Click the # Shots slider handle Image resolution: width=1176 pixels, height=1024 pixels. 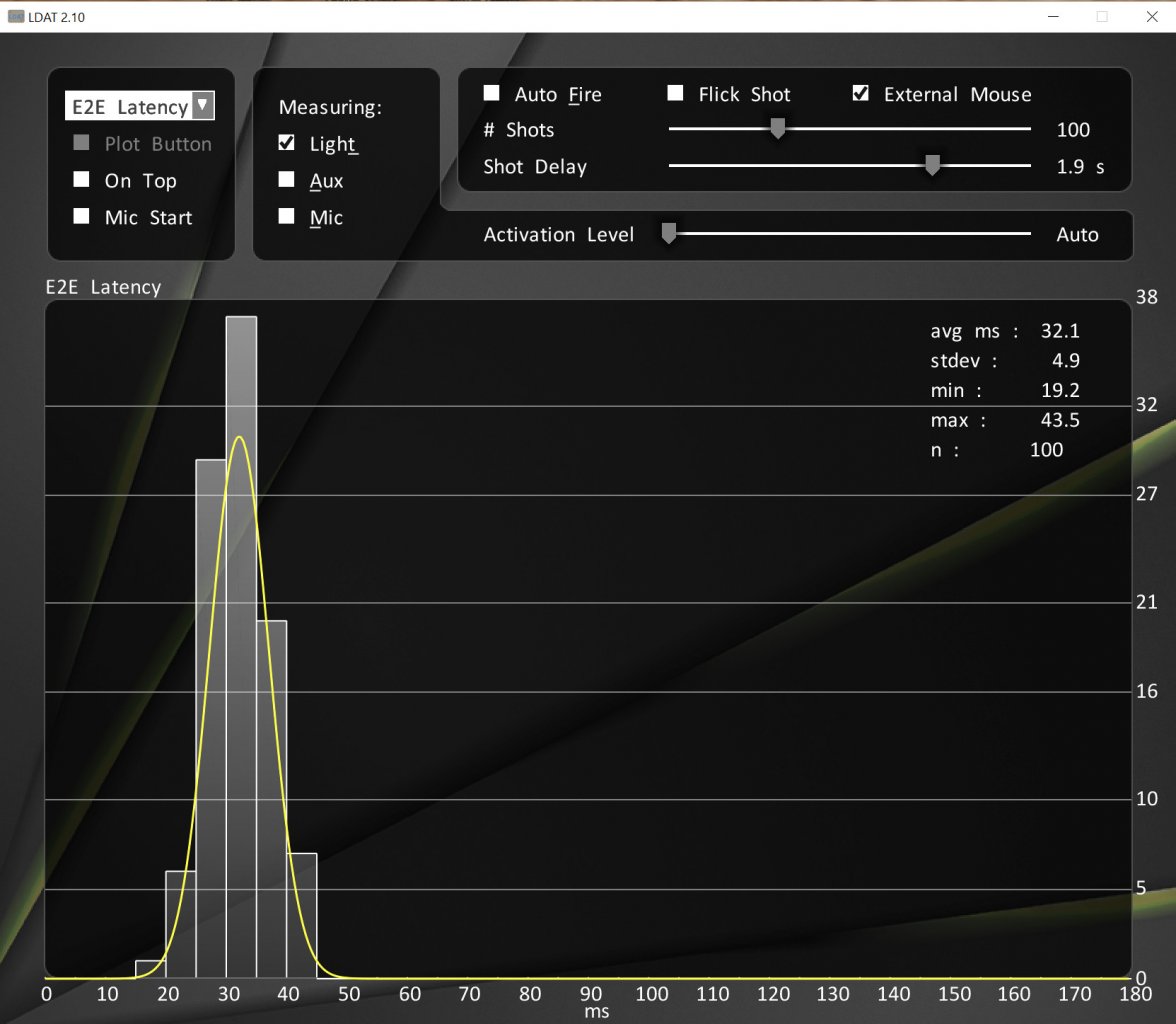(x=778, y=128)
